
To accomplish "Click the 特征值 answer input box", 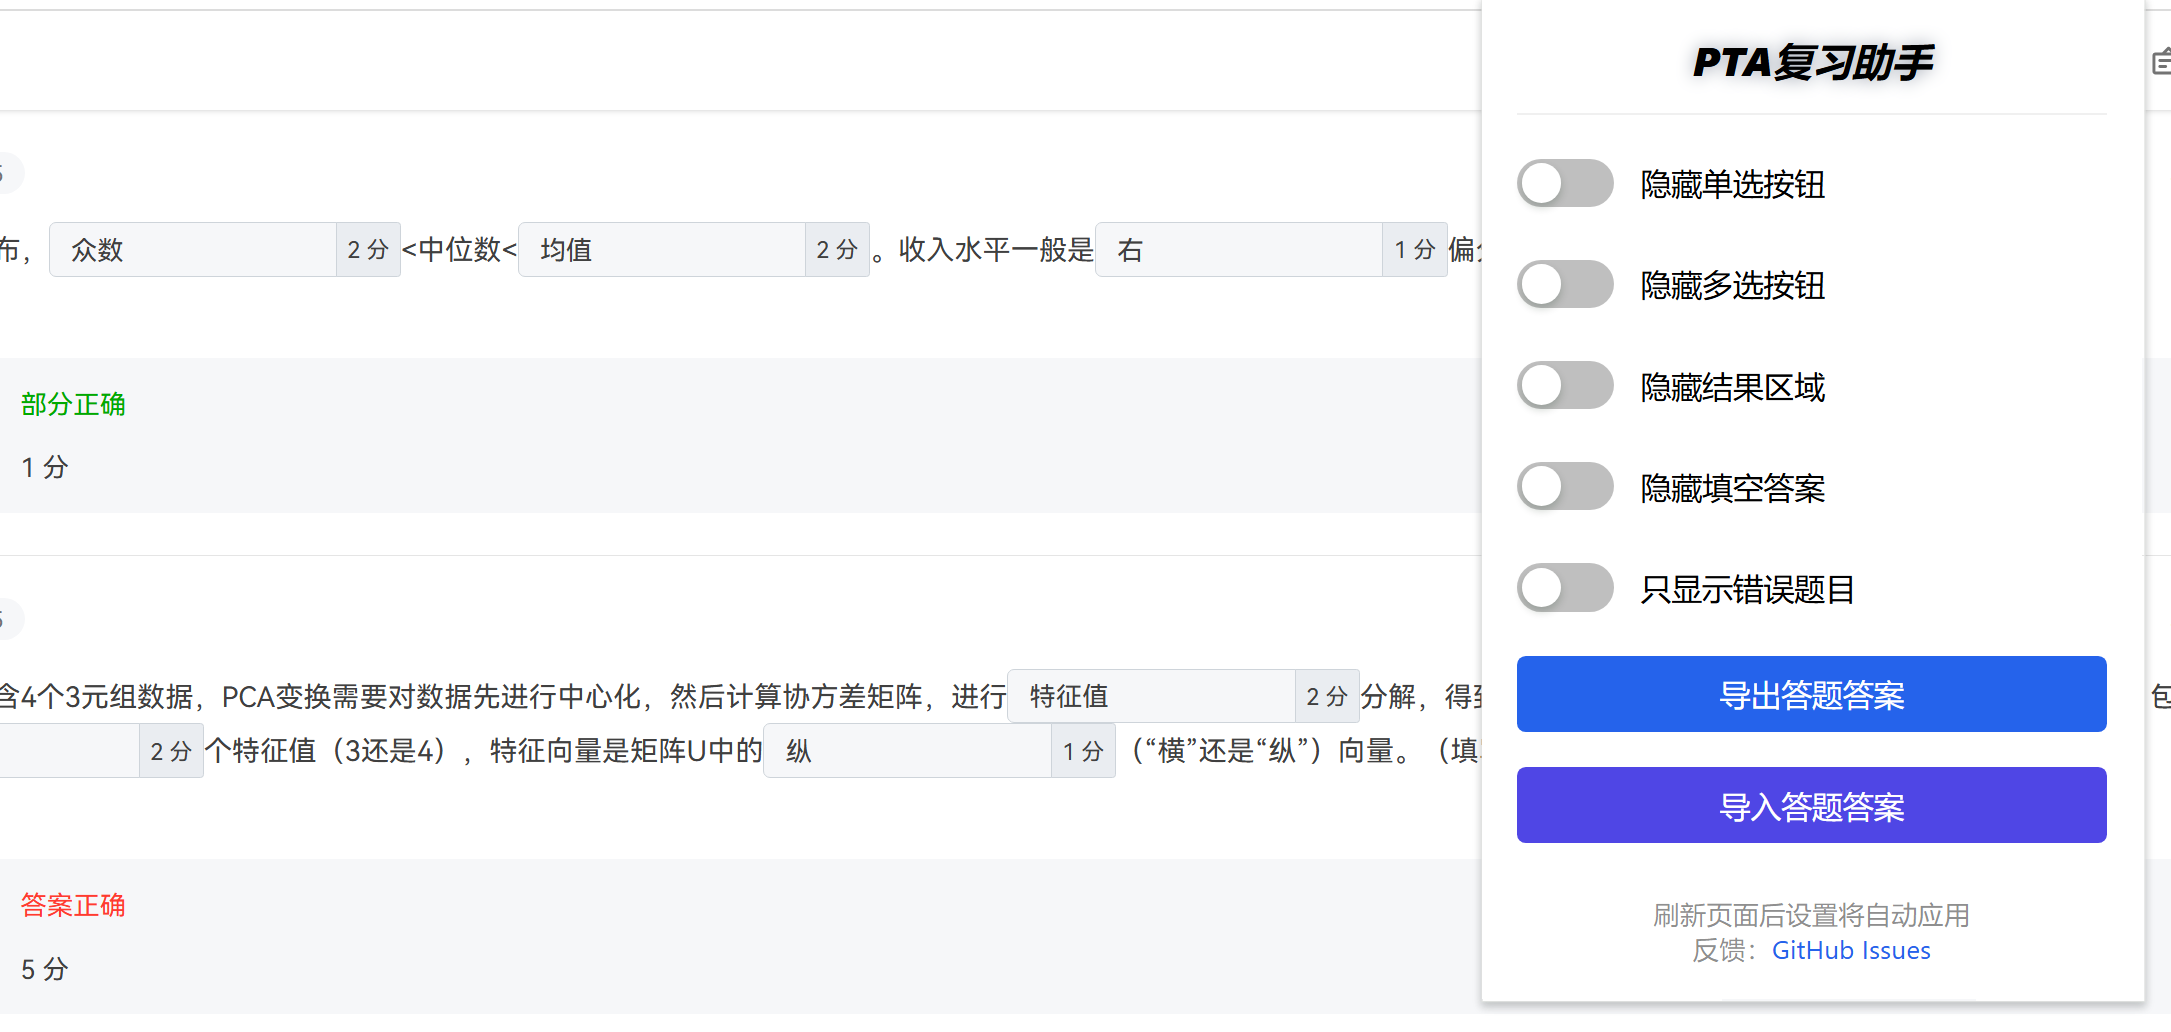I will click(x=1151, y=696).
